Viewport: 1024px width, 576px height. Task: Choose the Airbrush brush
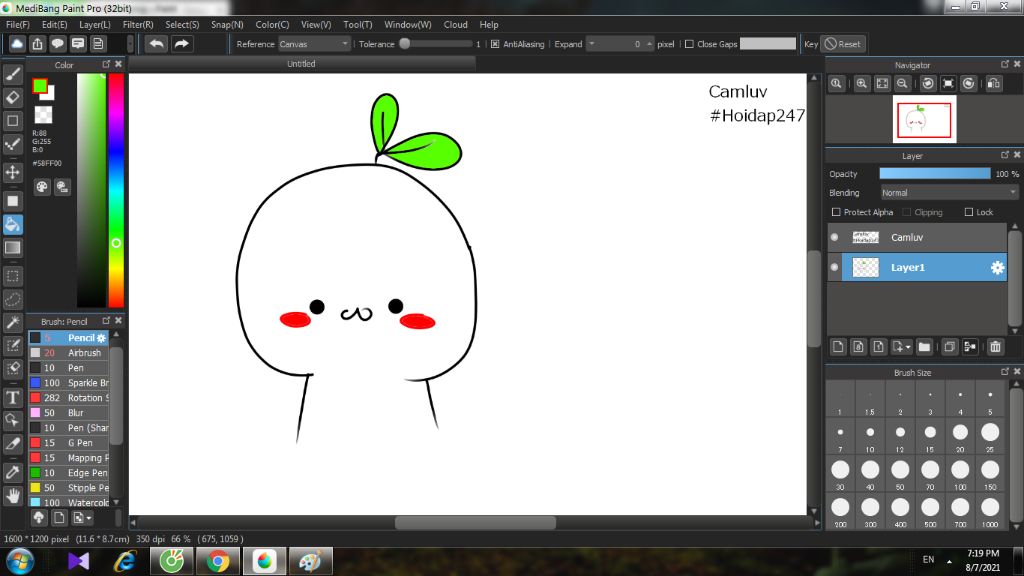[x=69, y=353]
